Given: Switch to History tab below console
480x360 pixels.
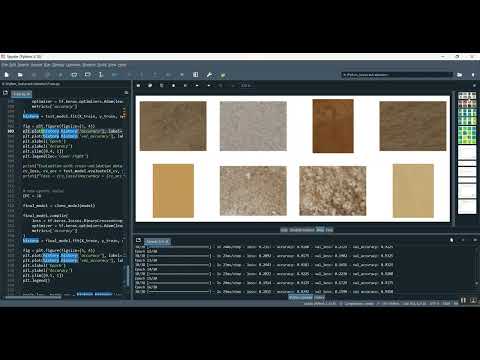Looking at the screenshot, I should 319,297.
